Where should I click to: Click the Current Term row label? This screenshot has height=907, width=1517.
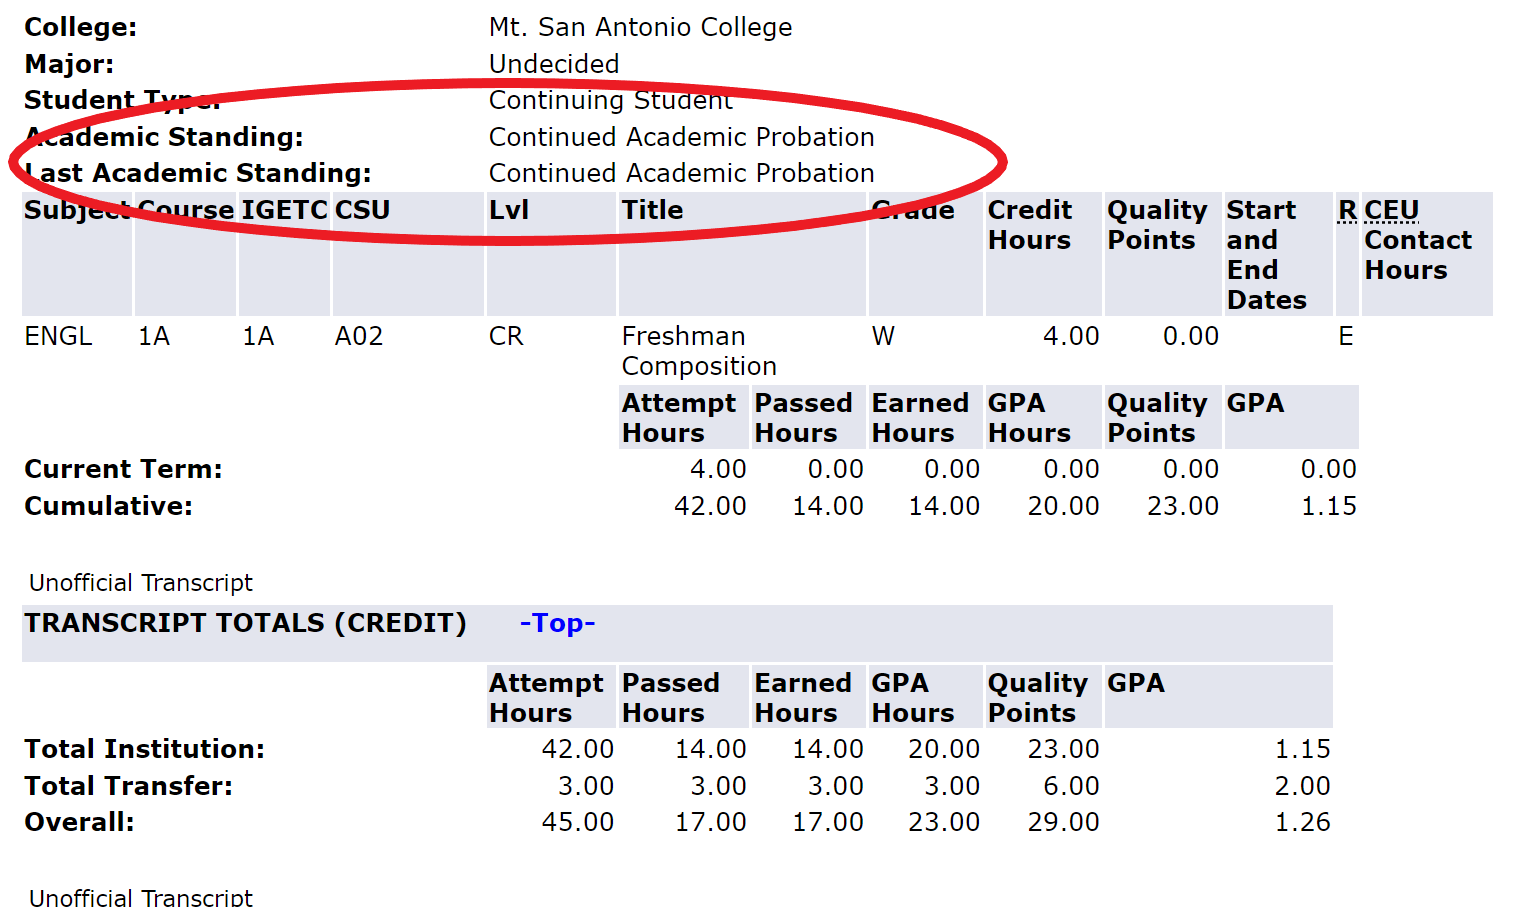coord(123,469)
